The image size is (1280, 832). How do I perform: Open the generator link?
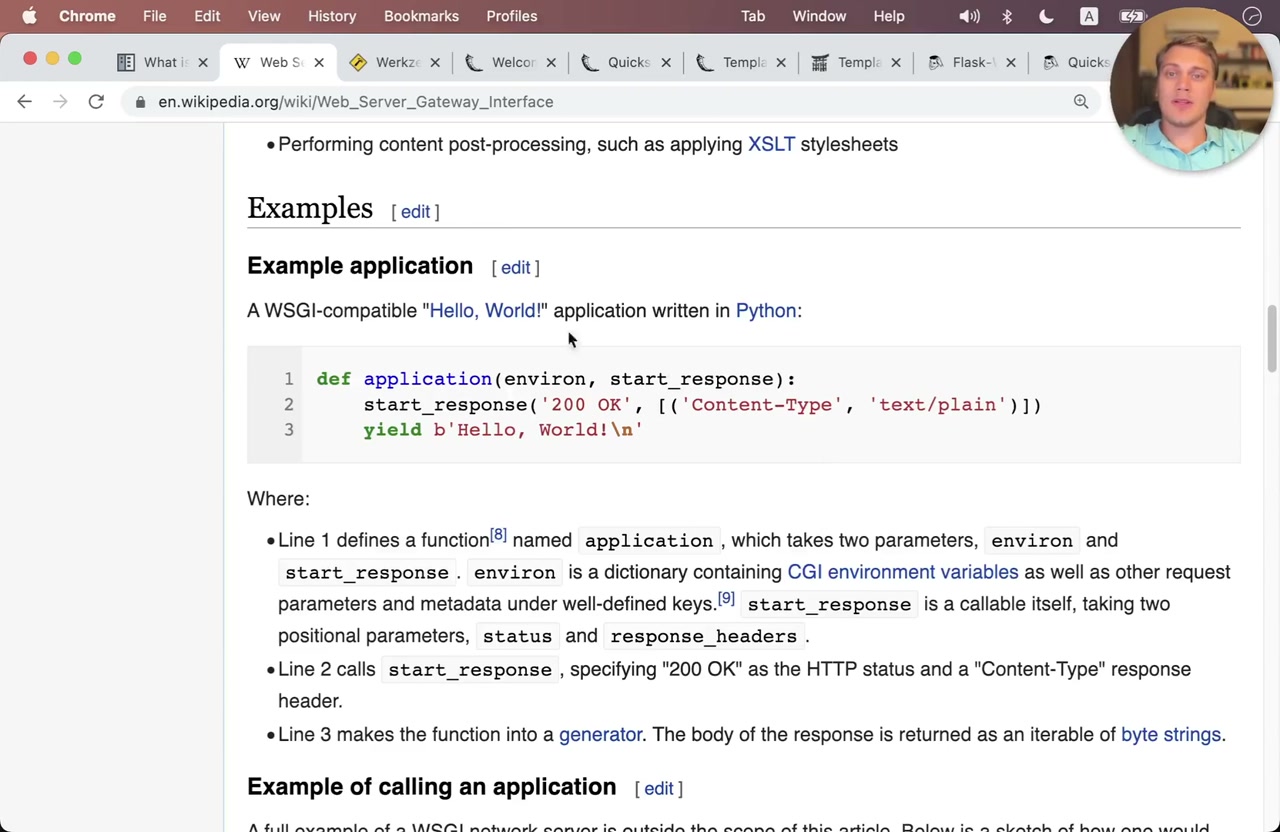(600, 734)
